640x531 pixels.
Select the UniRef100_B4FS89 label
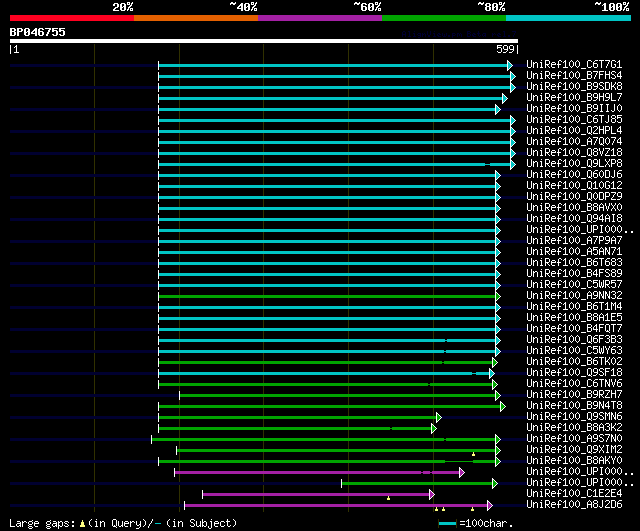pos(574,274)
